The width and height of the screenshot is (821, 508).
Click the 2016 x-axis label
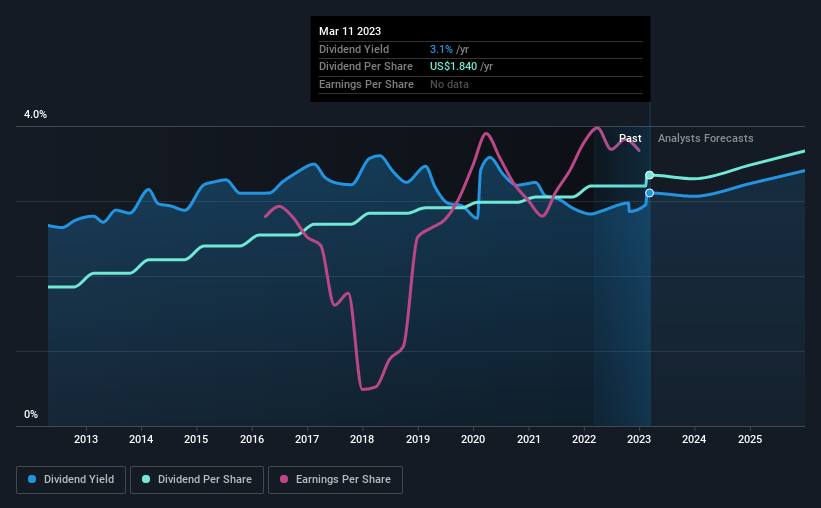point(252,439)
